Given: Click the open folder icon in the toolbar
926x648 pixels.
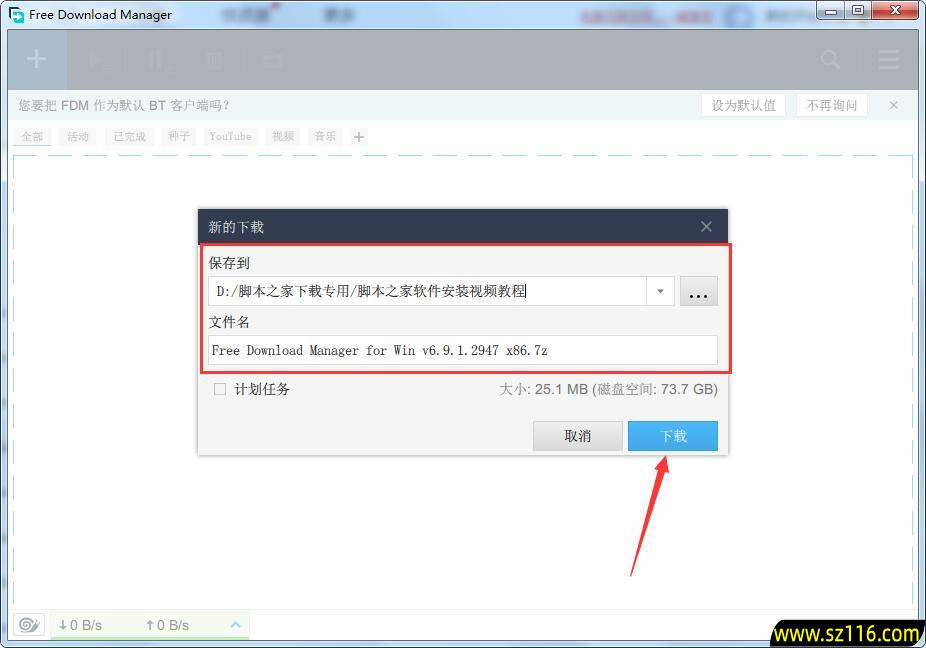Looking at the screenshot, I should [x=272, y=60].
